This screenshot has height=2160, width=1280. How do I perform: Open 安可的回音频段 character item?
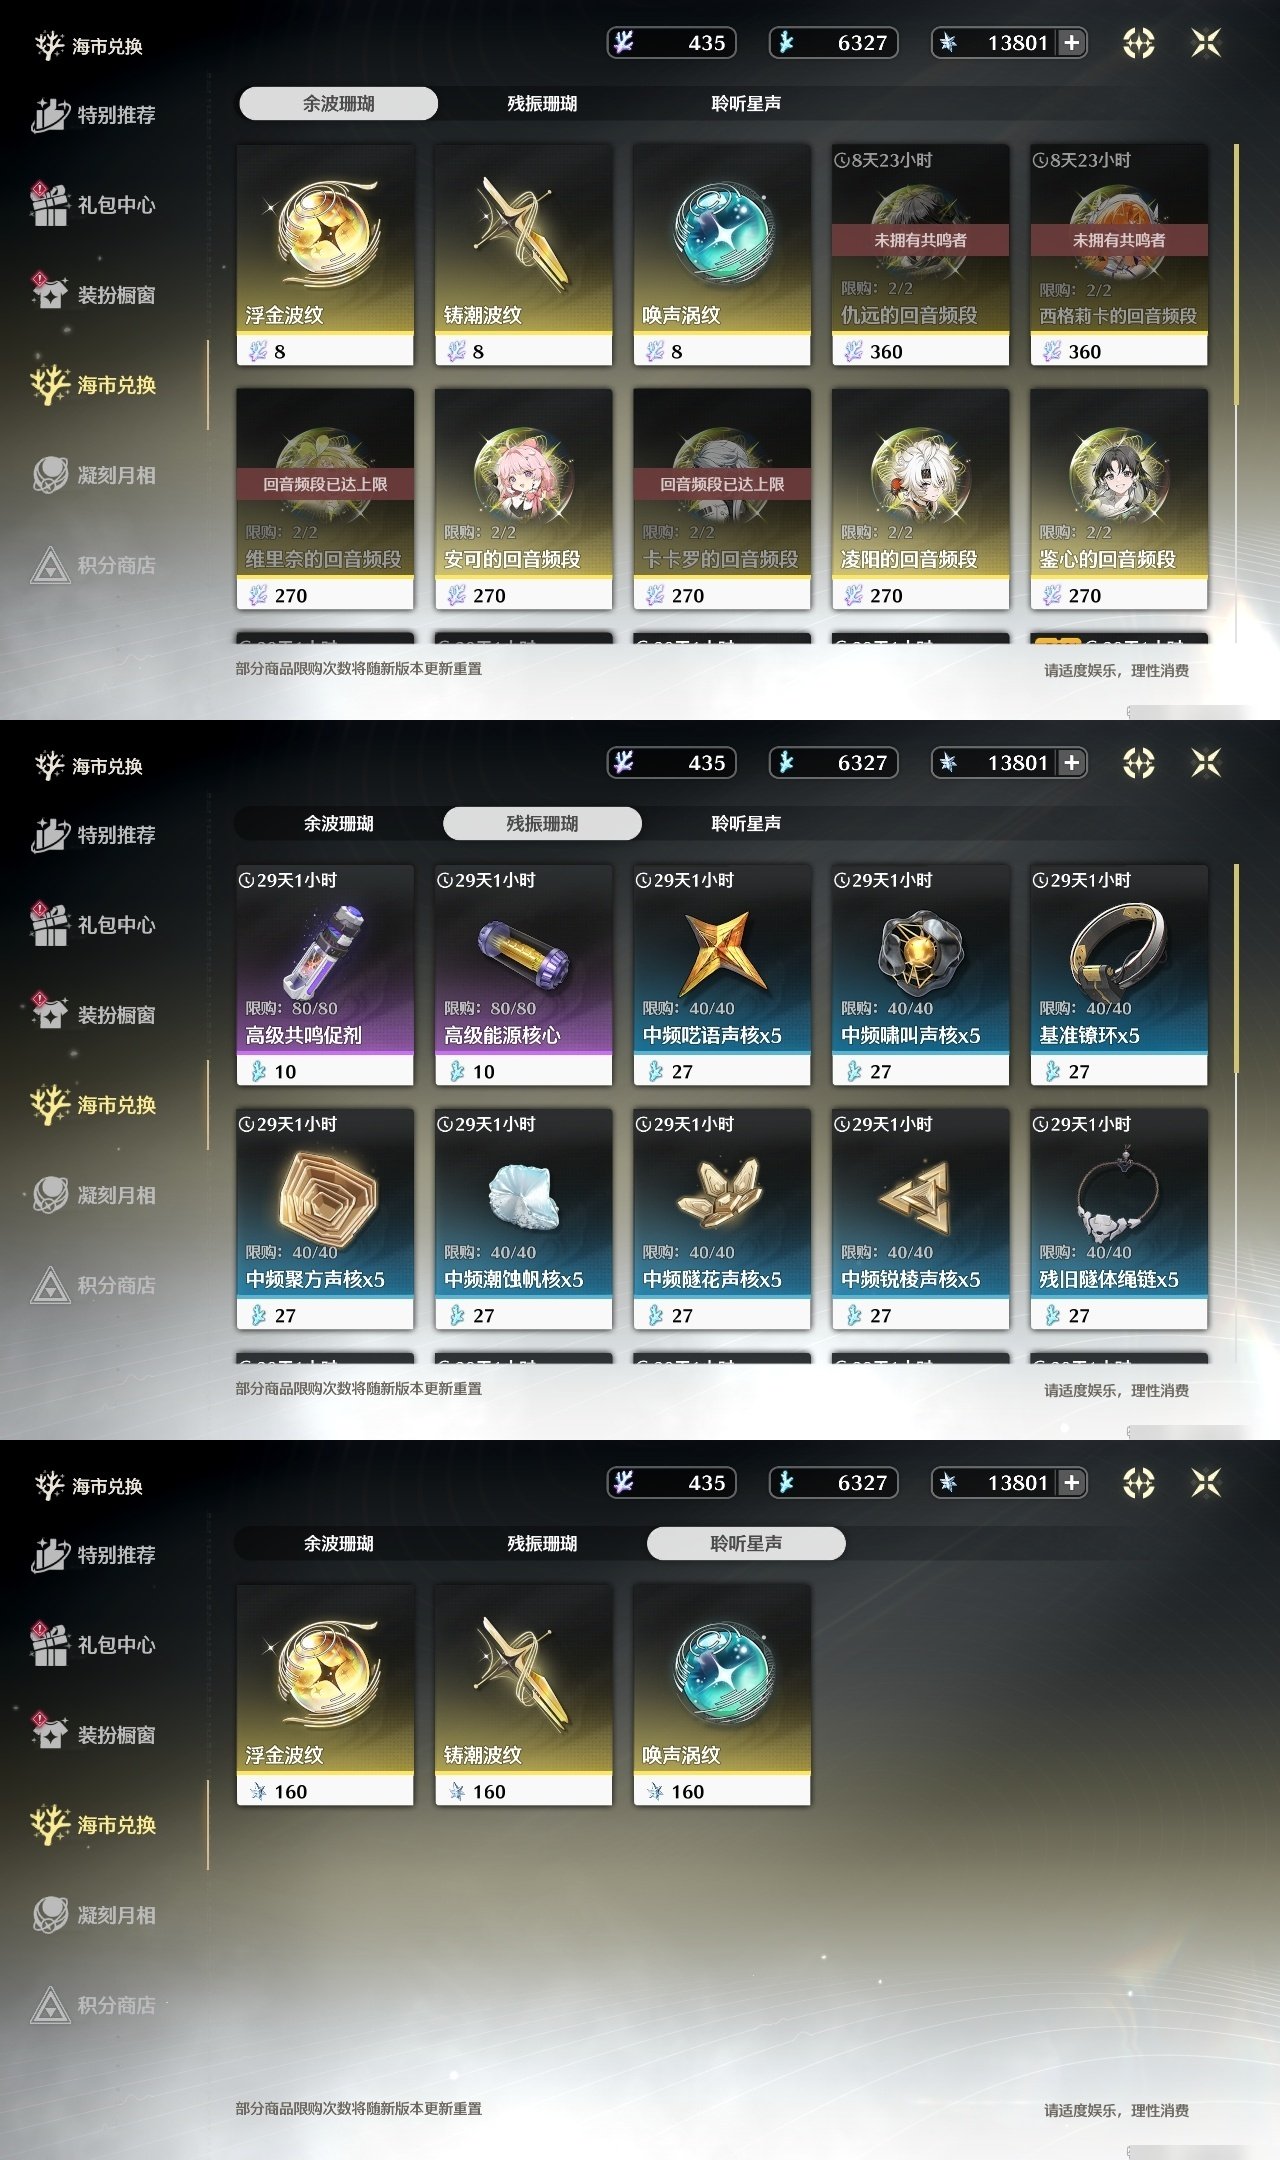523,499
